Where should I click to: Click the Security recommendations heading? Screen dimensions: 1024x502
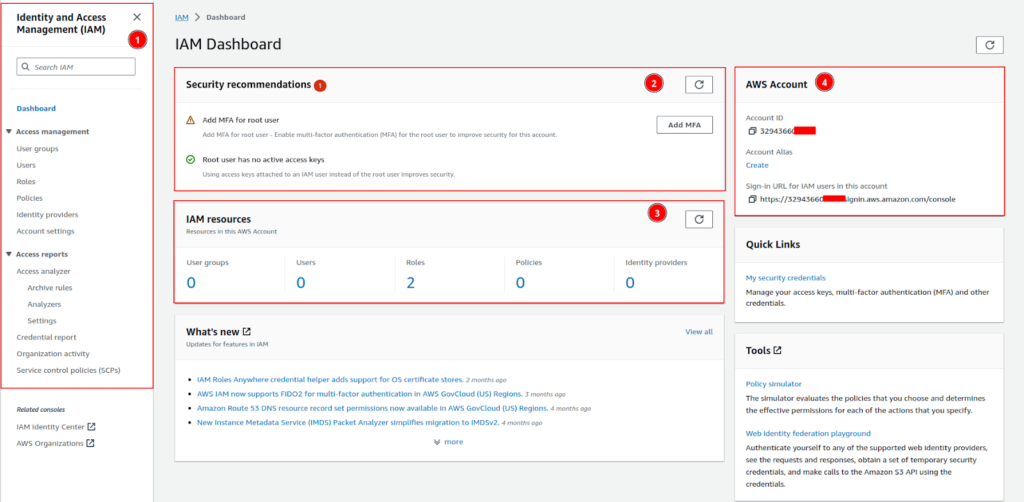click(248, 84)
